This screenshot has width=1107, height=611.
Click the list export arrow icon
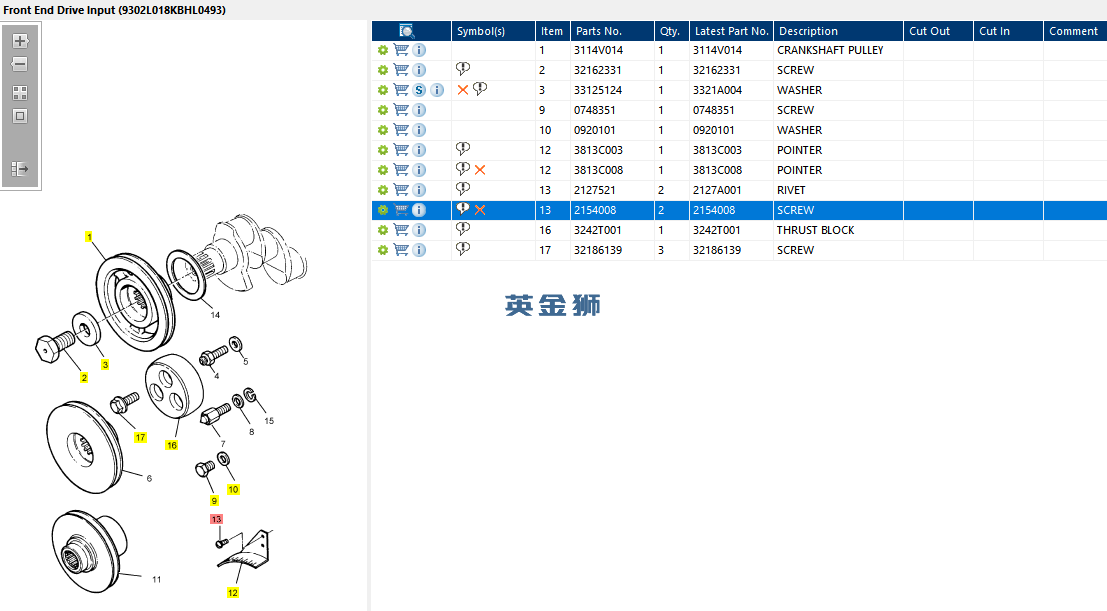20,169
